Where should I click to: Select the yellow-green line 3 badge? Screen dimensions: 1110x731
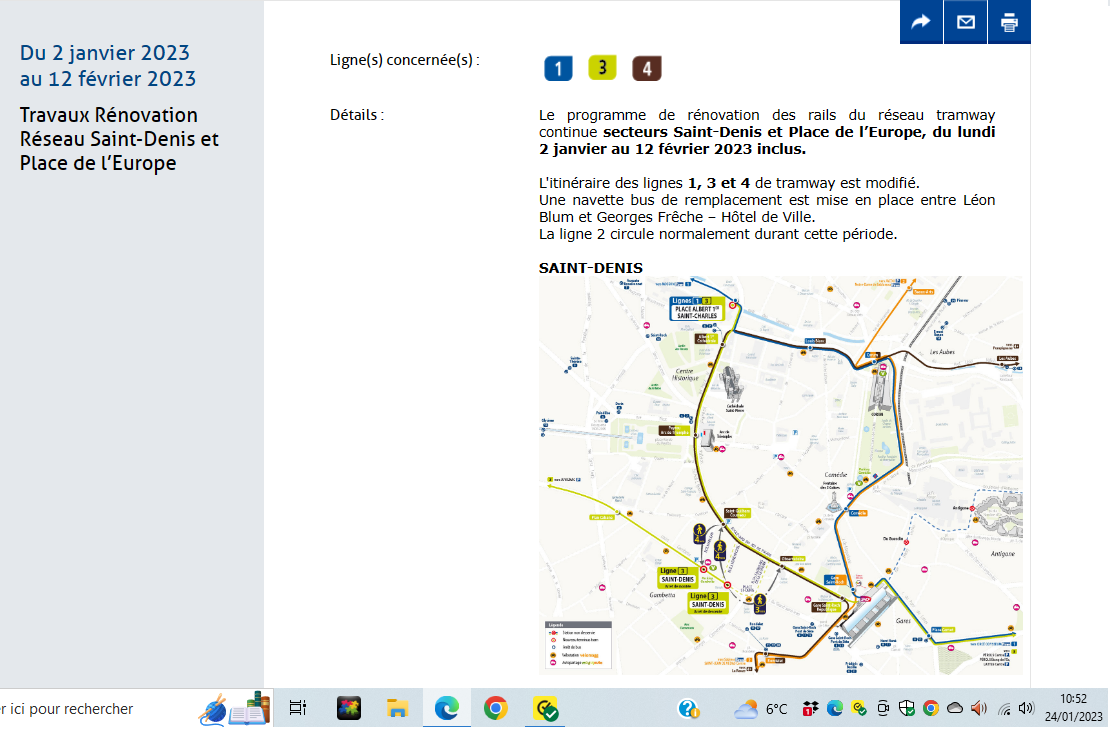tap(602, 68)
